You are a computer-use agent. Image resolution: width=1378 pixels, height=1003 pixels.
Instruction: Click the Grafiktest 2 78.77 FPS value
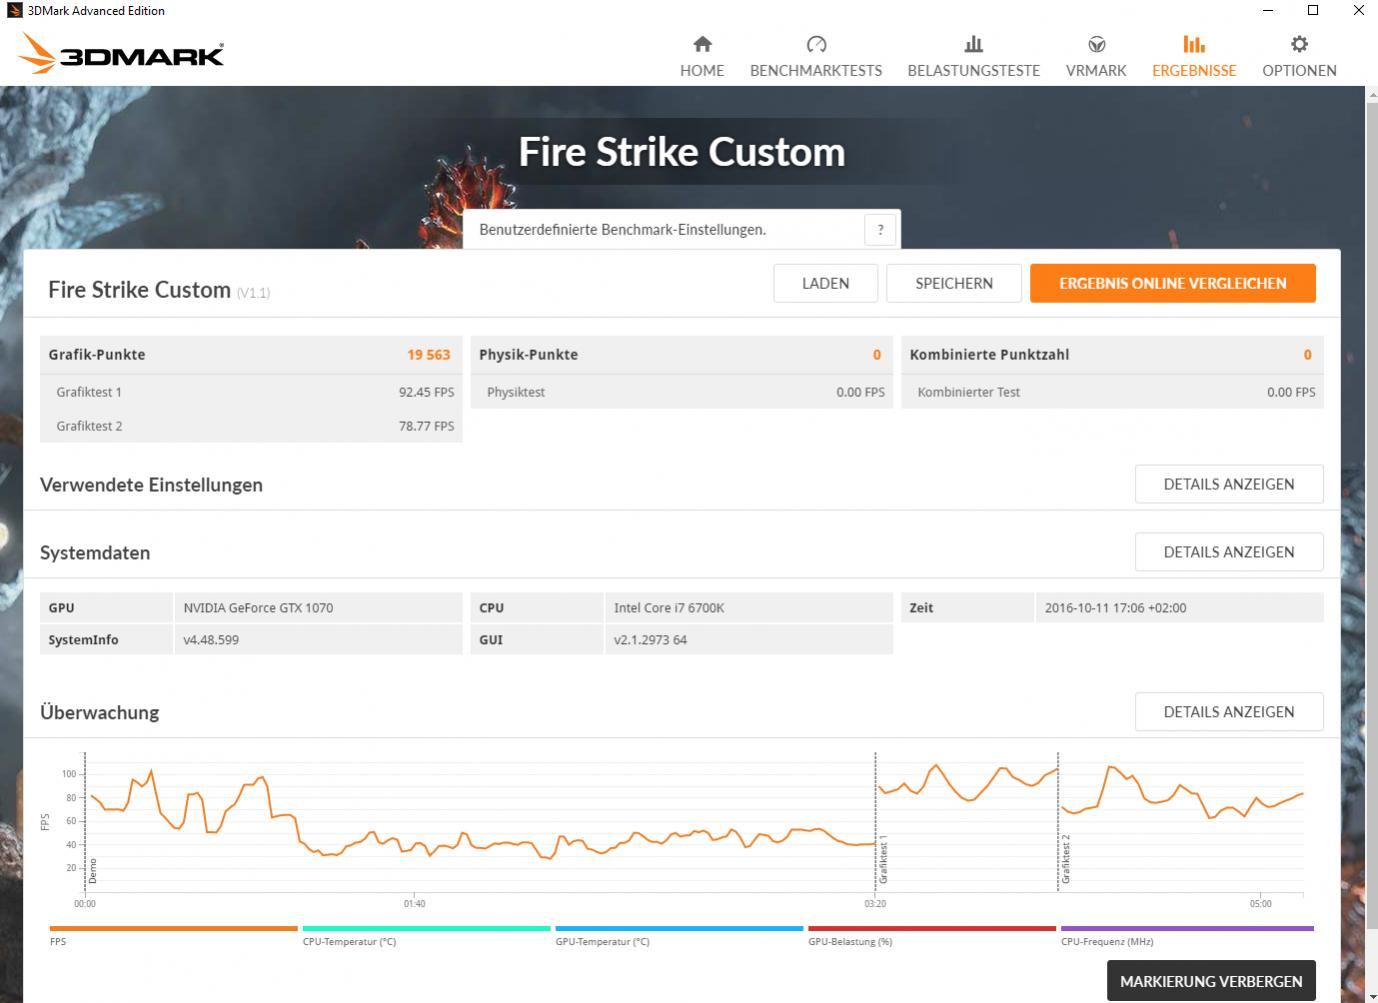tap(426, 426)
